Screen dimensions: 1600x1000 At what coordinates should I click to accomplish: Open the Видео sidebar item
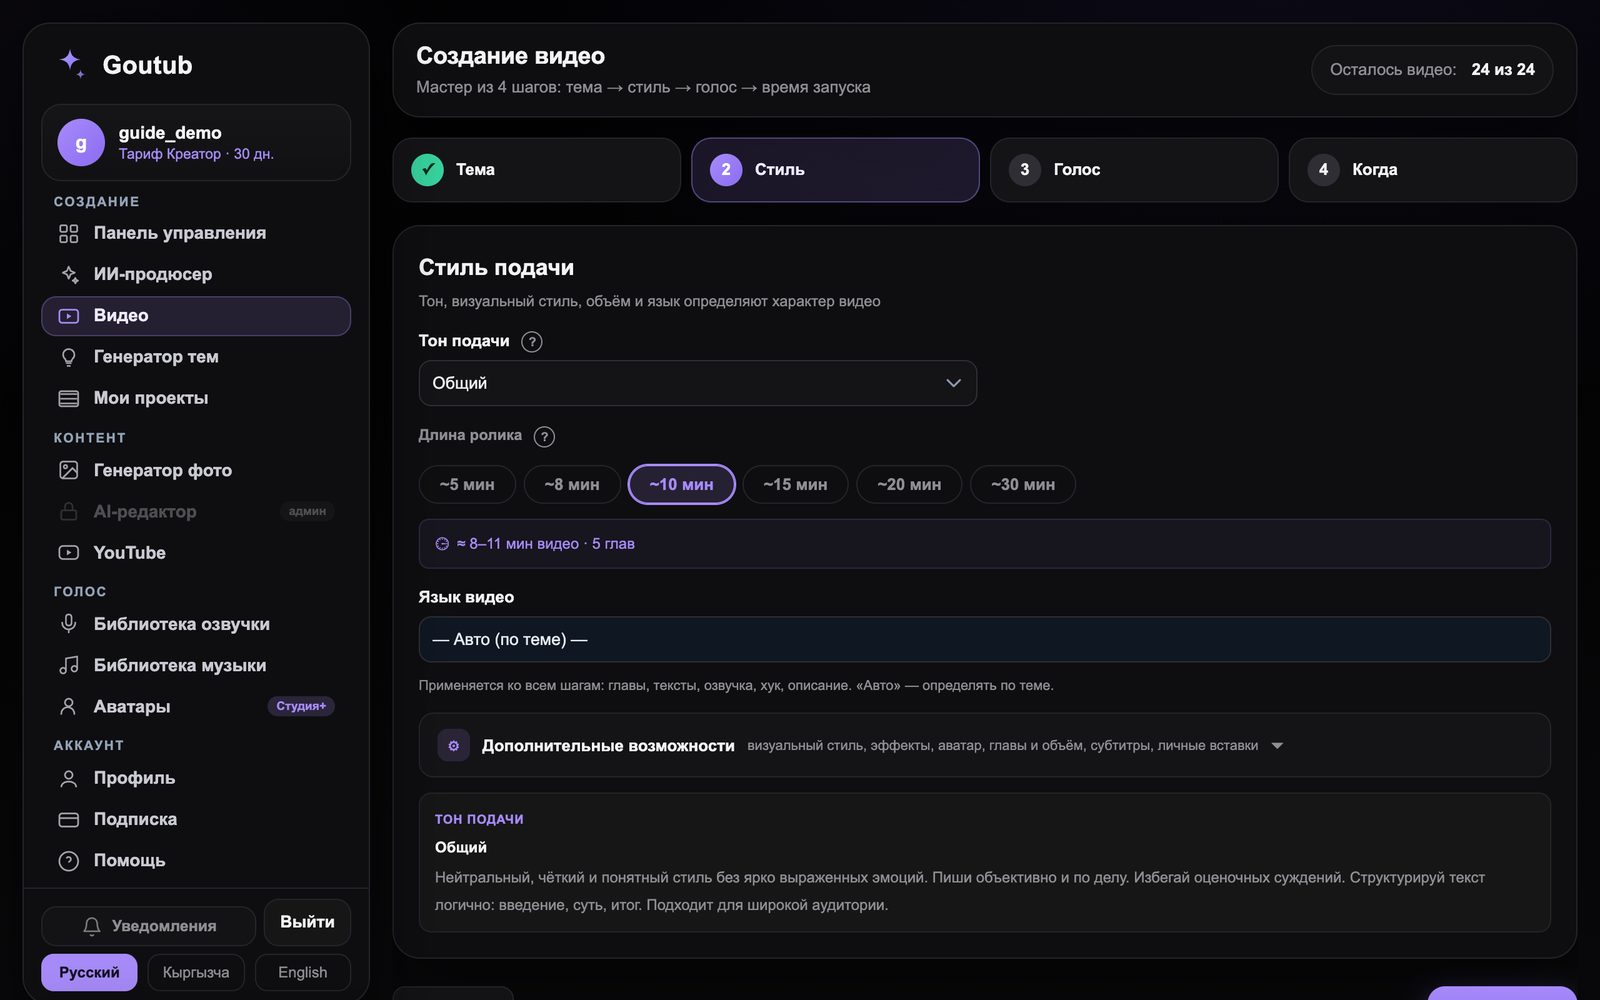(196, 316)
